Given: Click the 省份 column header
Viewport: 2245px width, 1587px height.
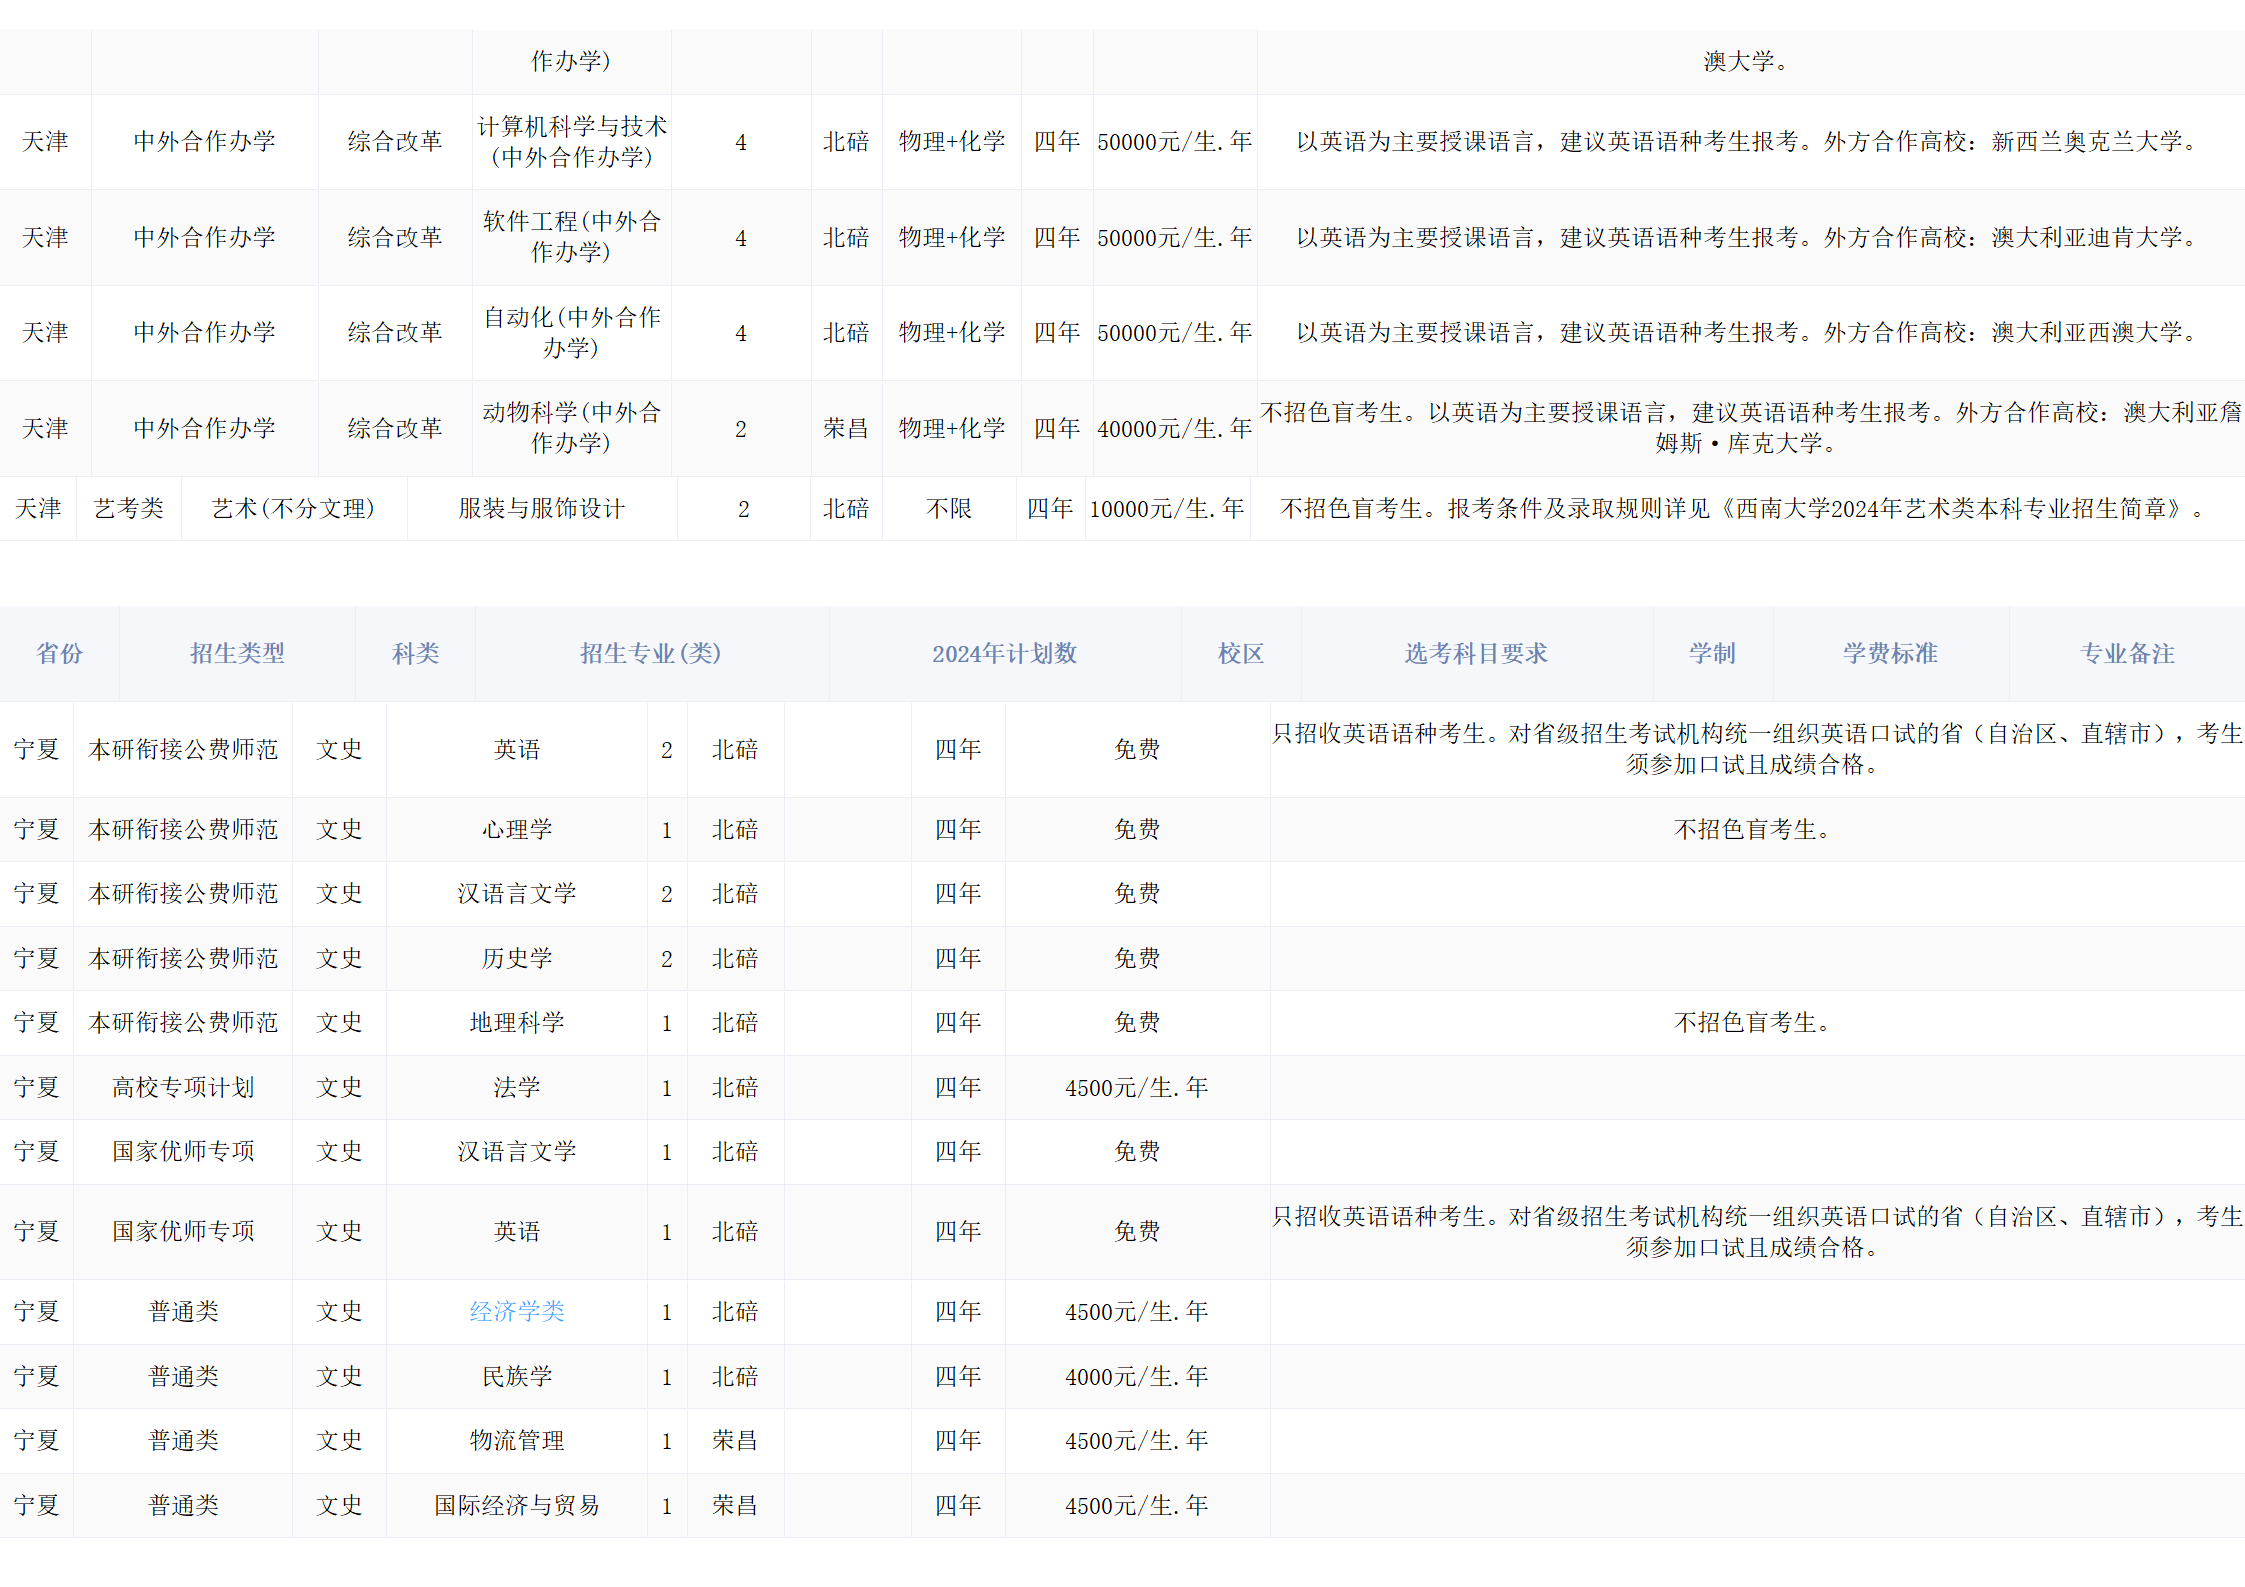Looking at the screenshot, I should click(60, 653).
